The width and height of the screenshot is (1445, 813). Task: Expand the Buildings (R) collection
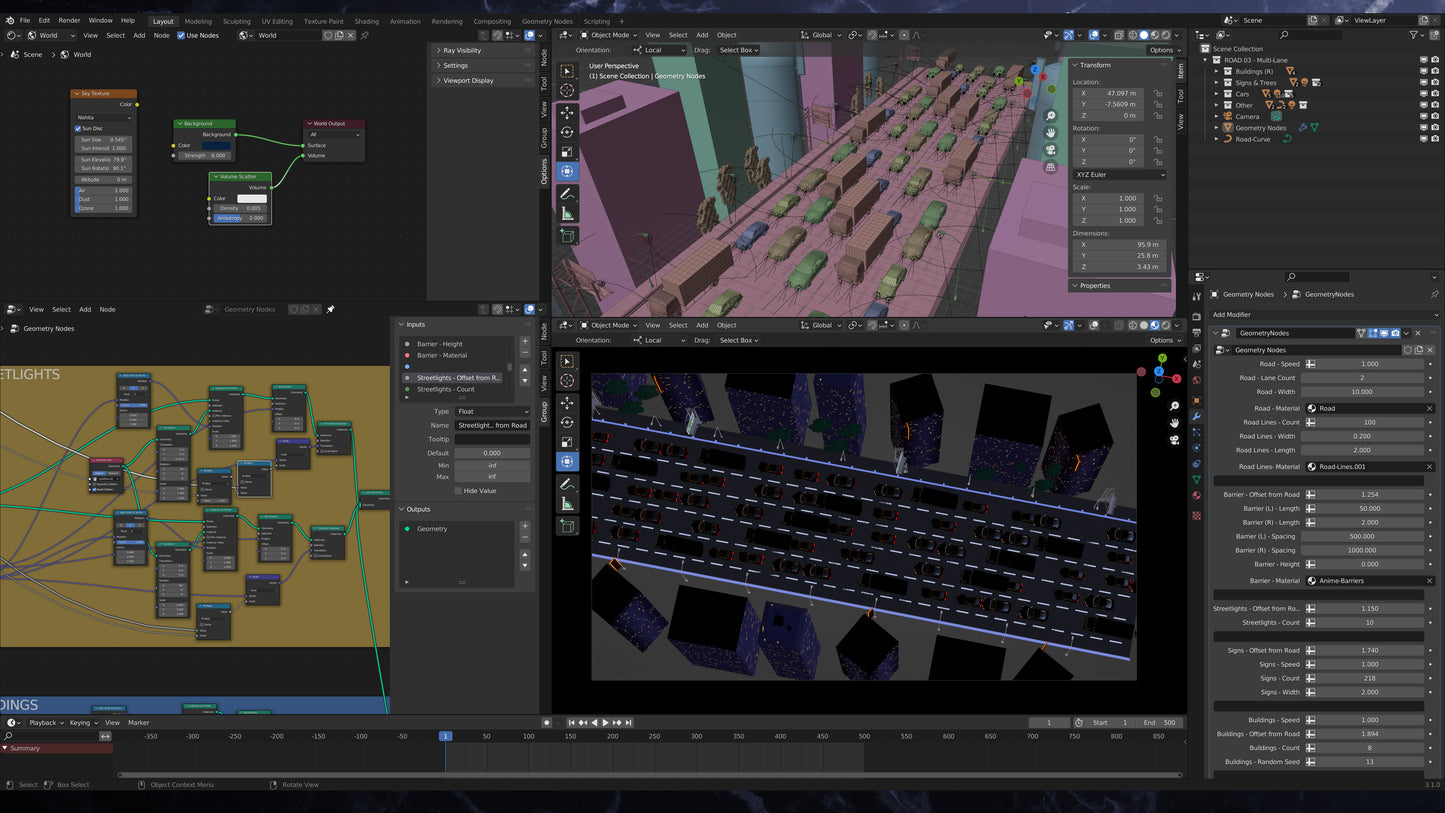coord(1216,71)
